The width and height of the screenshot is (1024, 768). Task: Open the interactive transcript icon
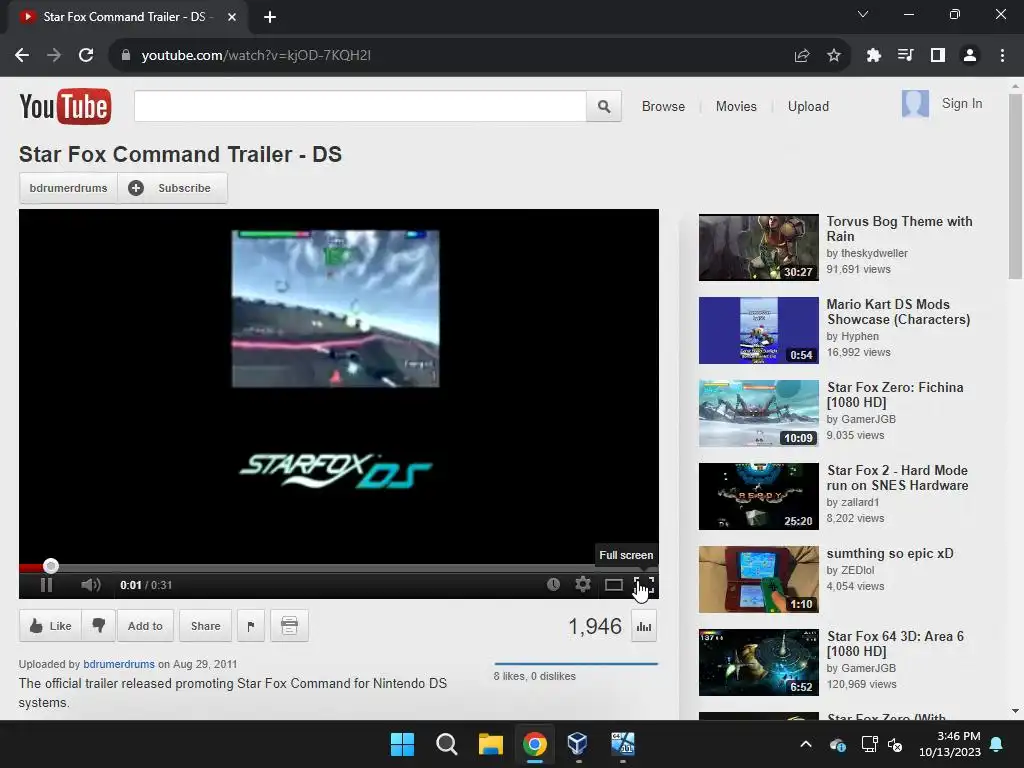pyautogui.click(x=289, y=626)
